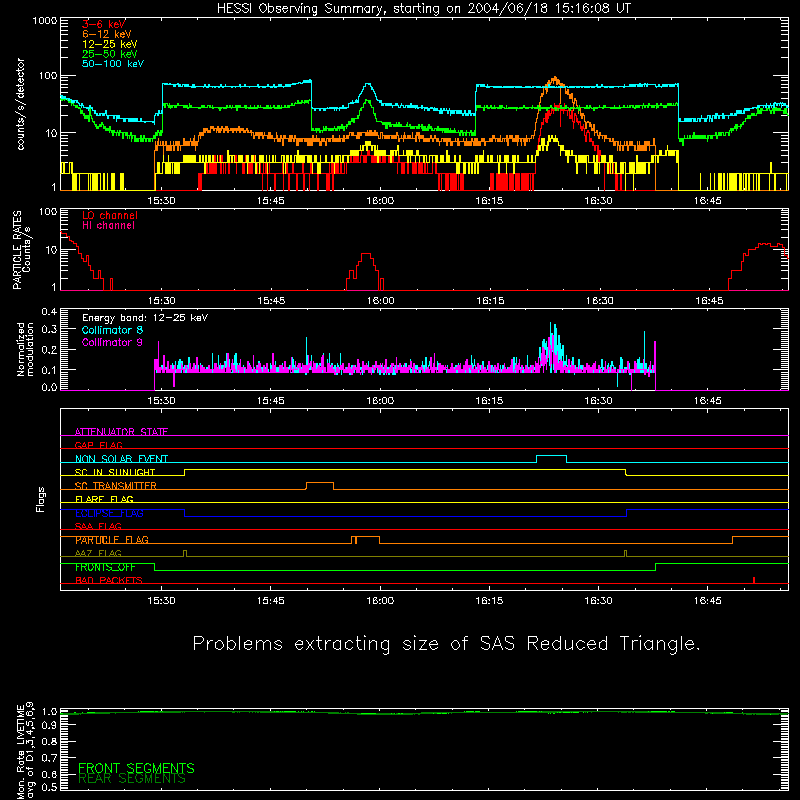This screenshot has height=800, width=800.
Task: Click the BAD PACKETS red tick mark
Action: 754,580
